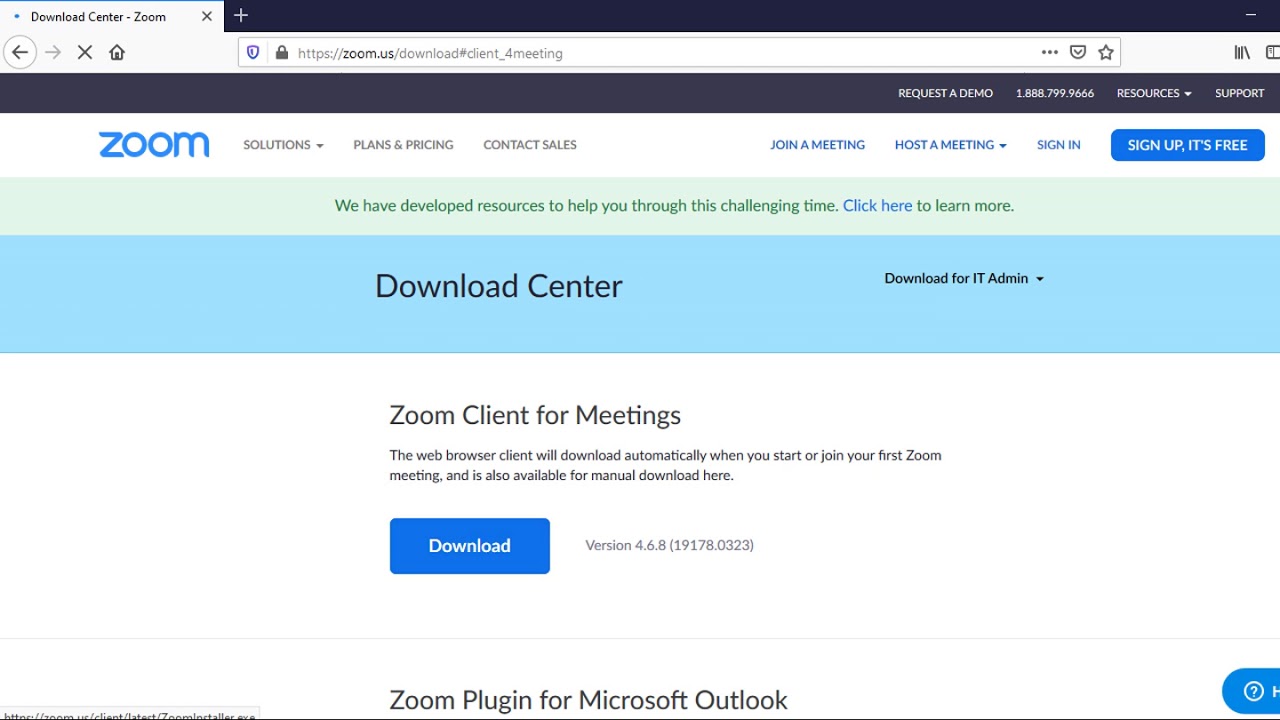Toggle the browser sidebar icon
This screenshot has width=1280, height=720.
1273,53
